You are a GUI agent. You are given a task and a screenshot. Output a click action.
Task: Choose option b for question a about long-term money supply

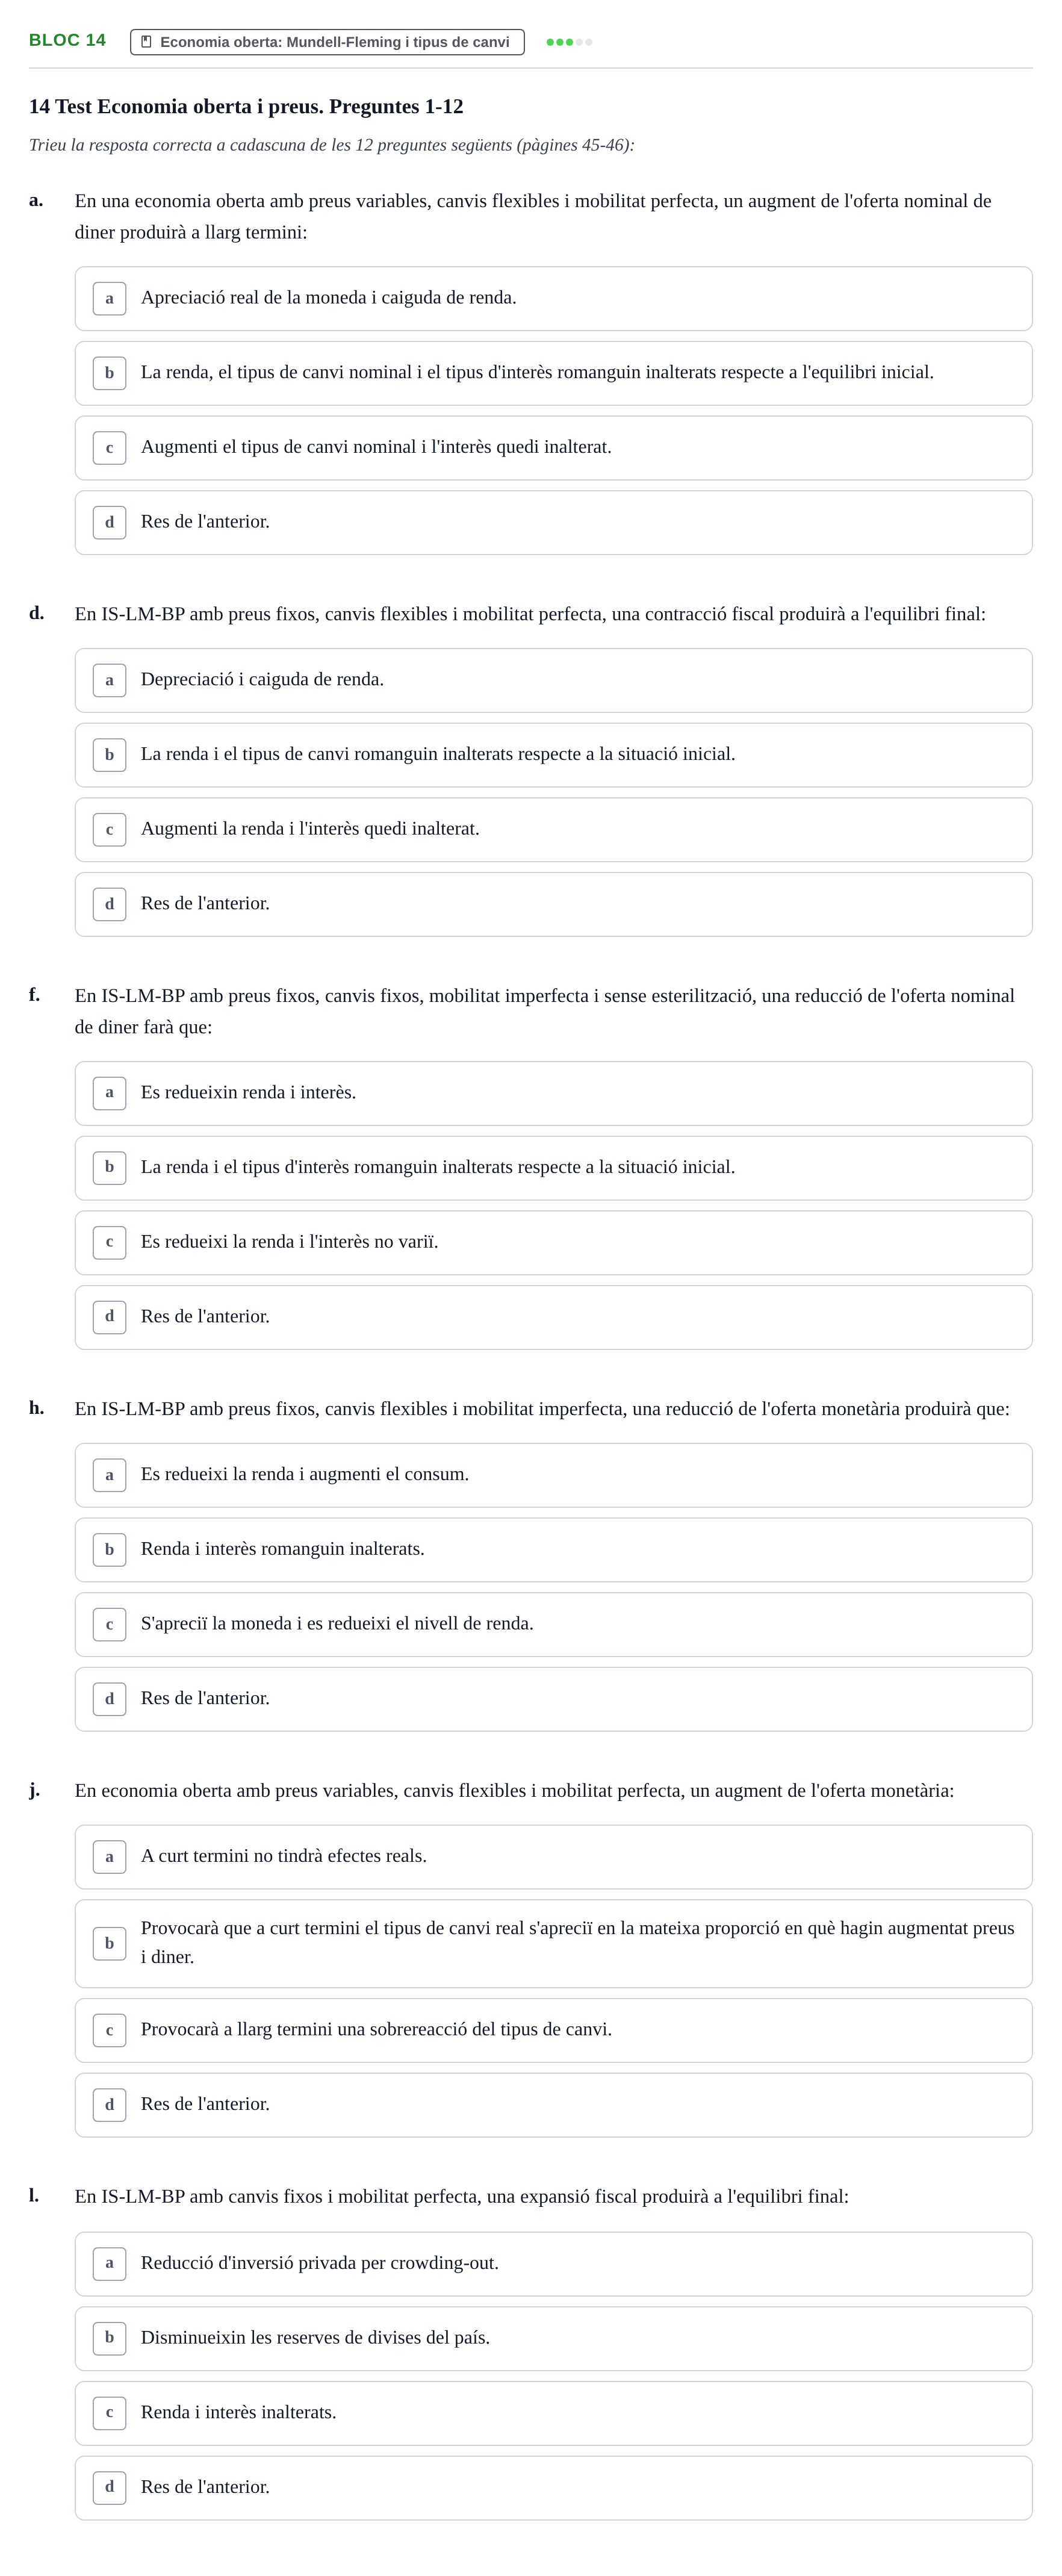(553, 373)
